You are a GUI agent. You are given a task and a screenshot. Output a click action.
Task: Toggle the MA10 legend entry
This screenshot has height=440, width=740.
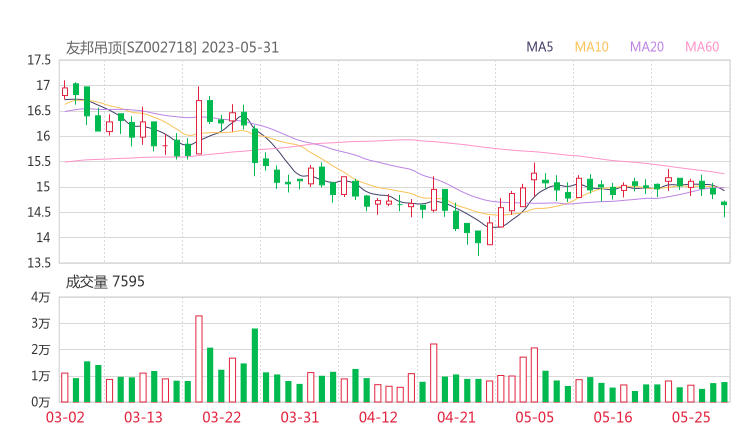point(591,47)
